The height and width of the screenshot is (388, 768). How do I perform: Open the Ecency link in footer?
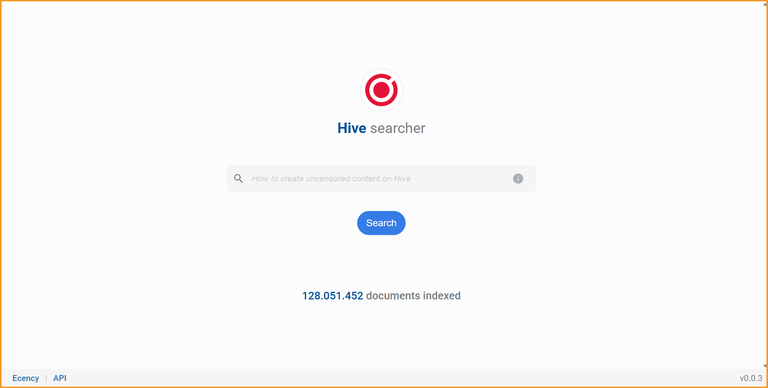tap(25, 378)
